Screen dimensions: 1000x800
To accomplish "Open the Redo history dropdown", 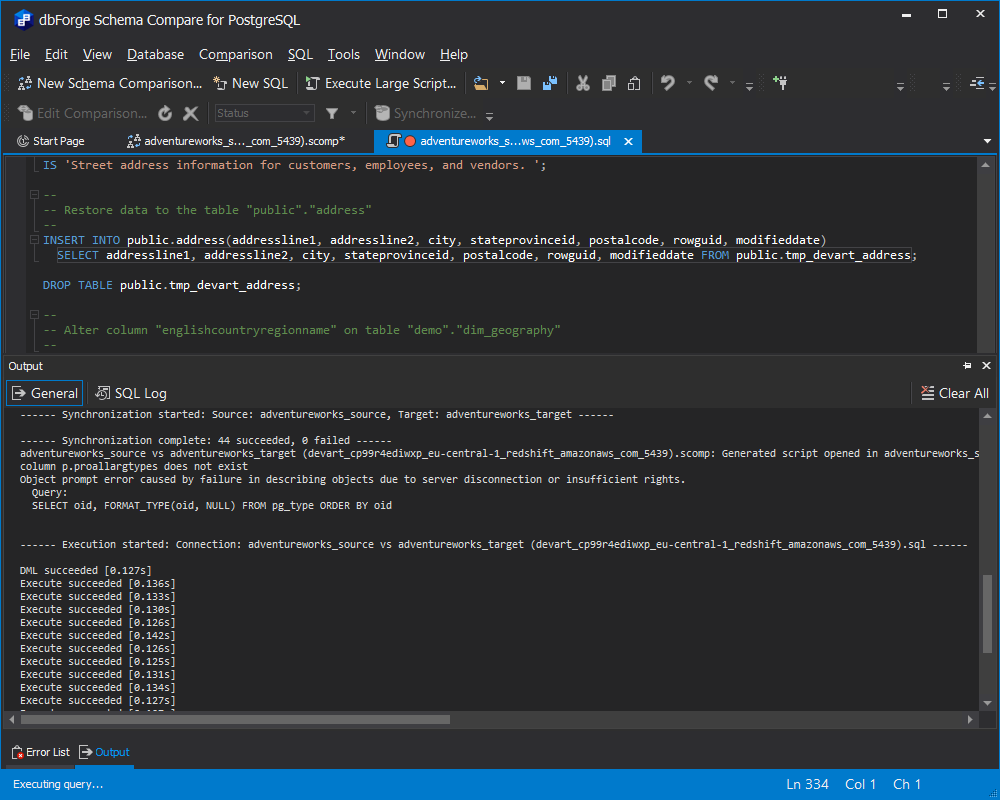I will (732, 83).
